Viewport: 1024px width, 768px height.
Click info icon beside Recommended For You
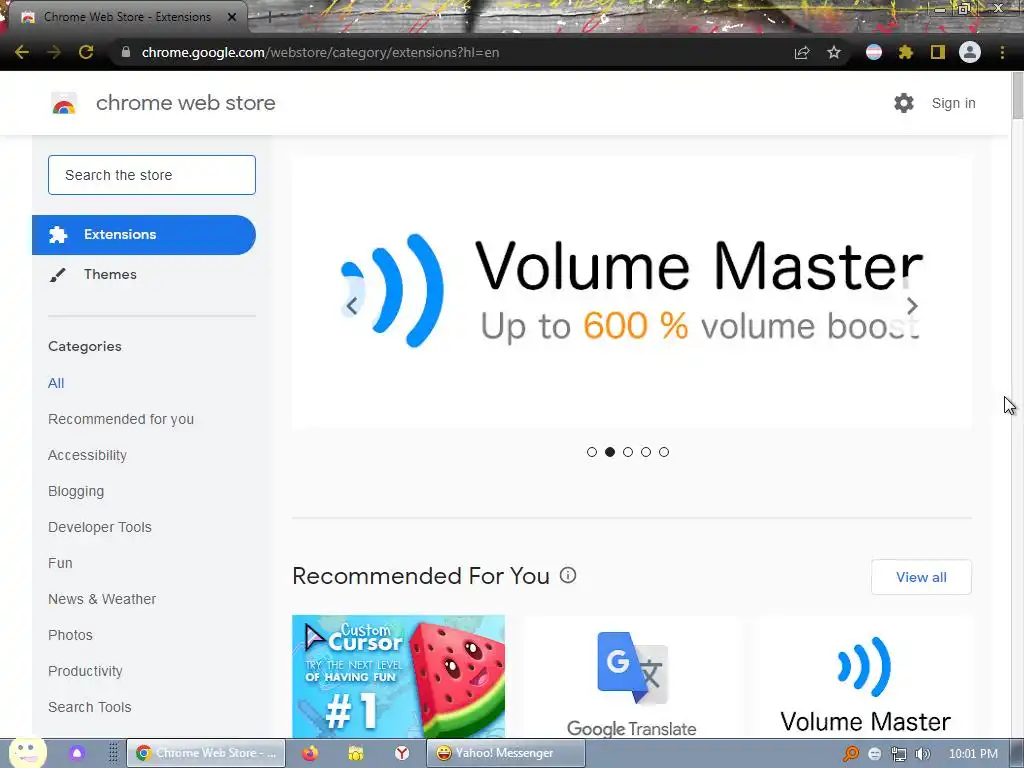[568, 575]
